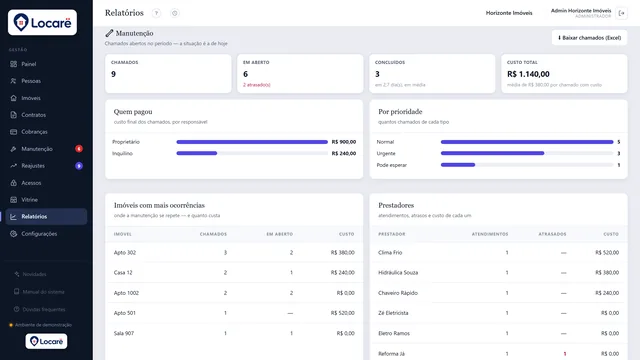Download calls with Baixar chamados (Excel)
The image size is (640, 360).
point(589,38)
